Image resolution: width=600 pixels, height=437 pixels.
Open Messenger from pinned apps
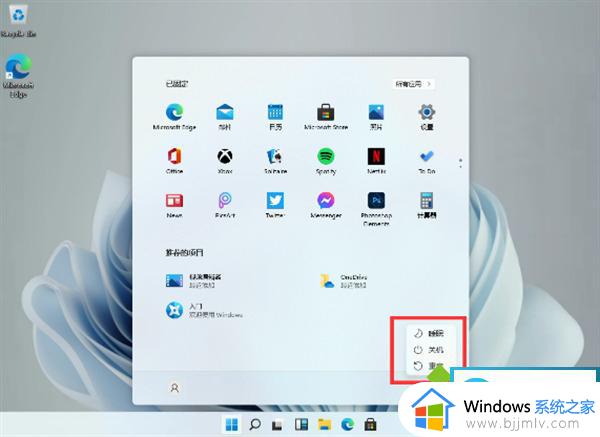point(326,205)
